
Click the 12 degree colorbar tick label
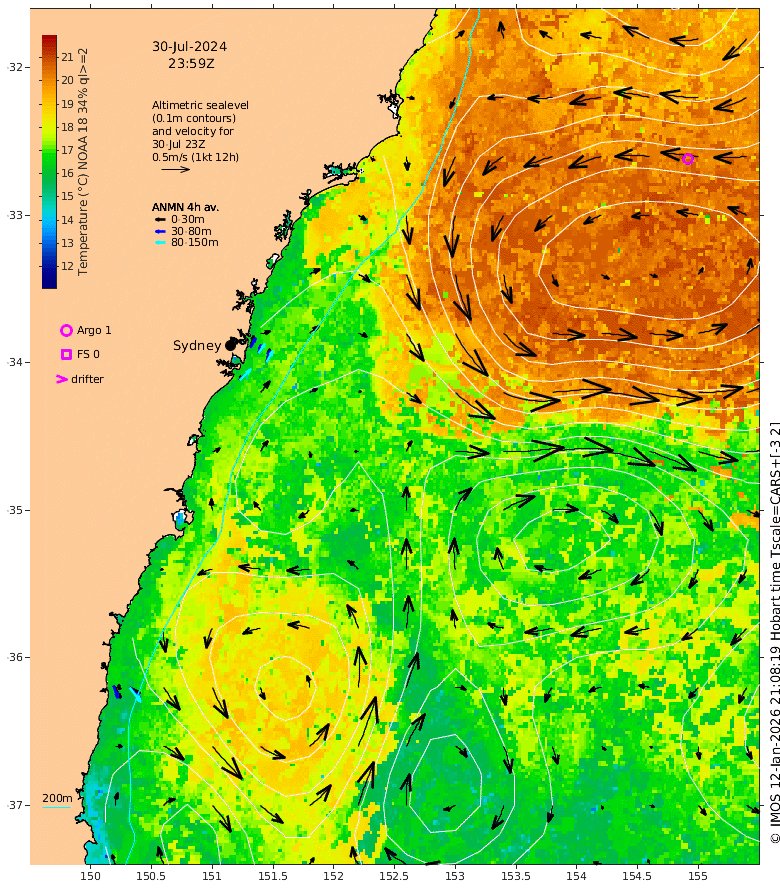coord(68,266)
